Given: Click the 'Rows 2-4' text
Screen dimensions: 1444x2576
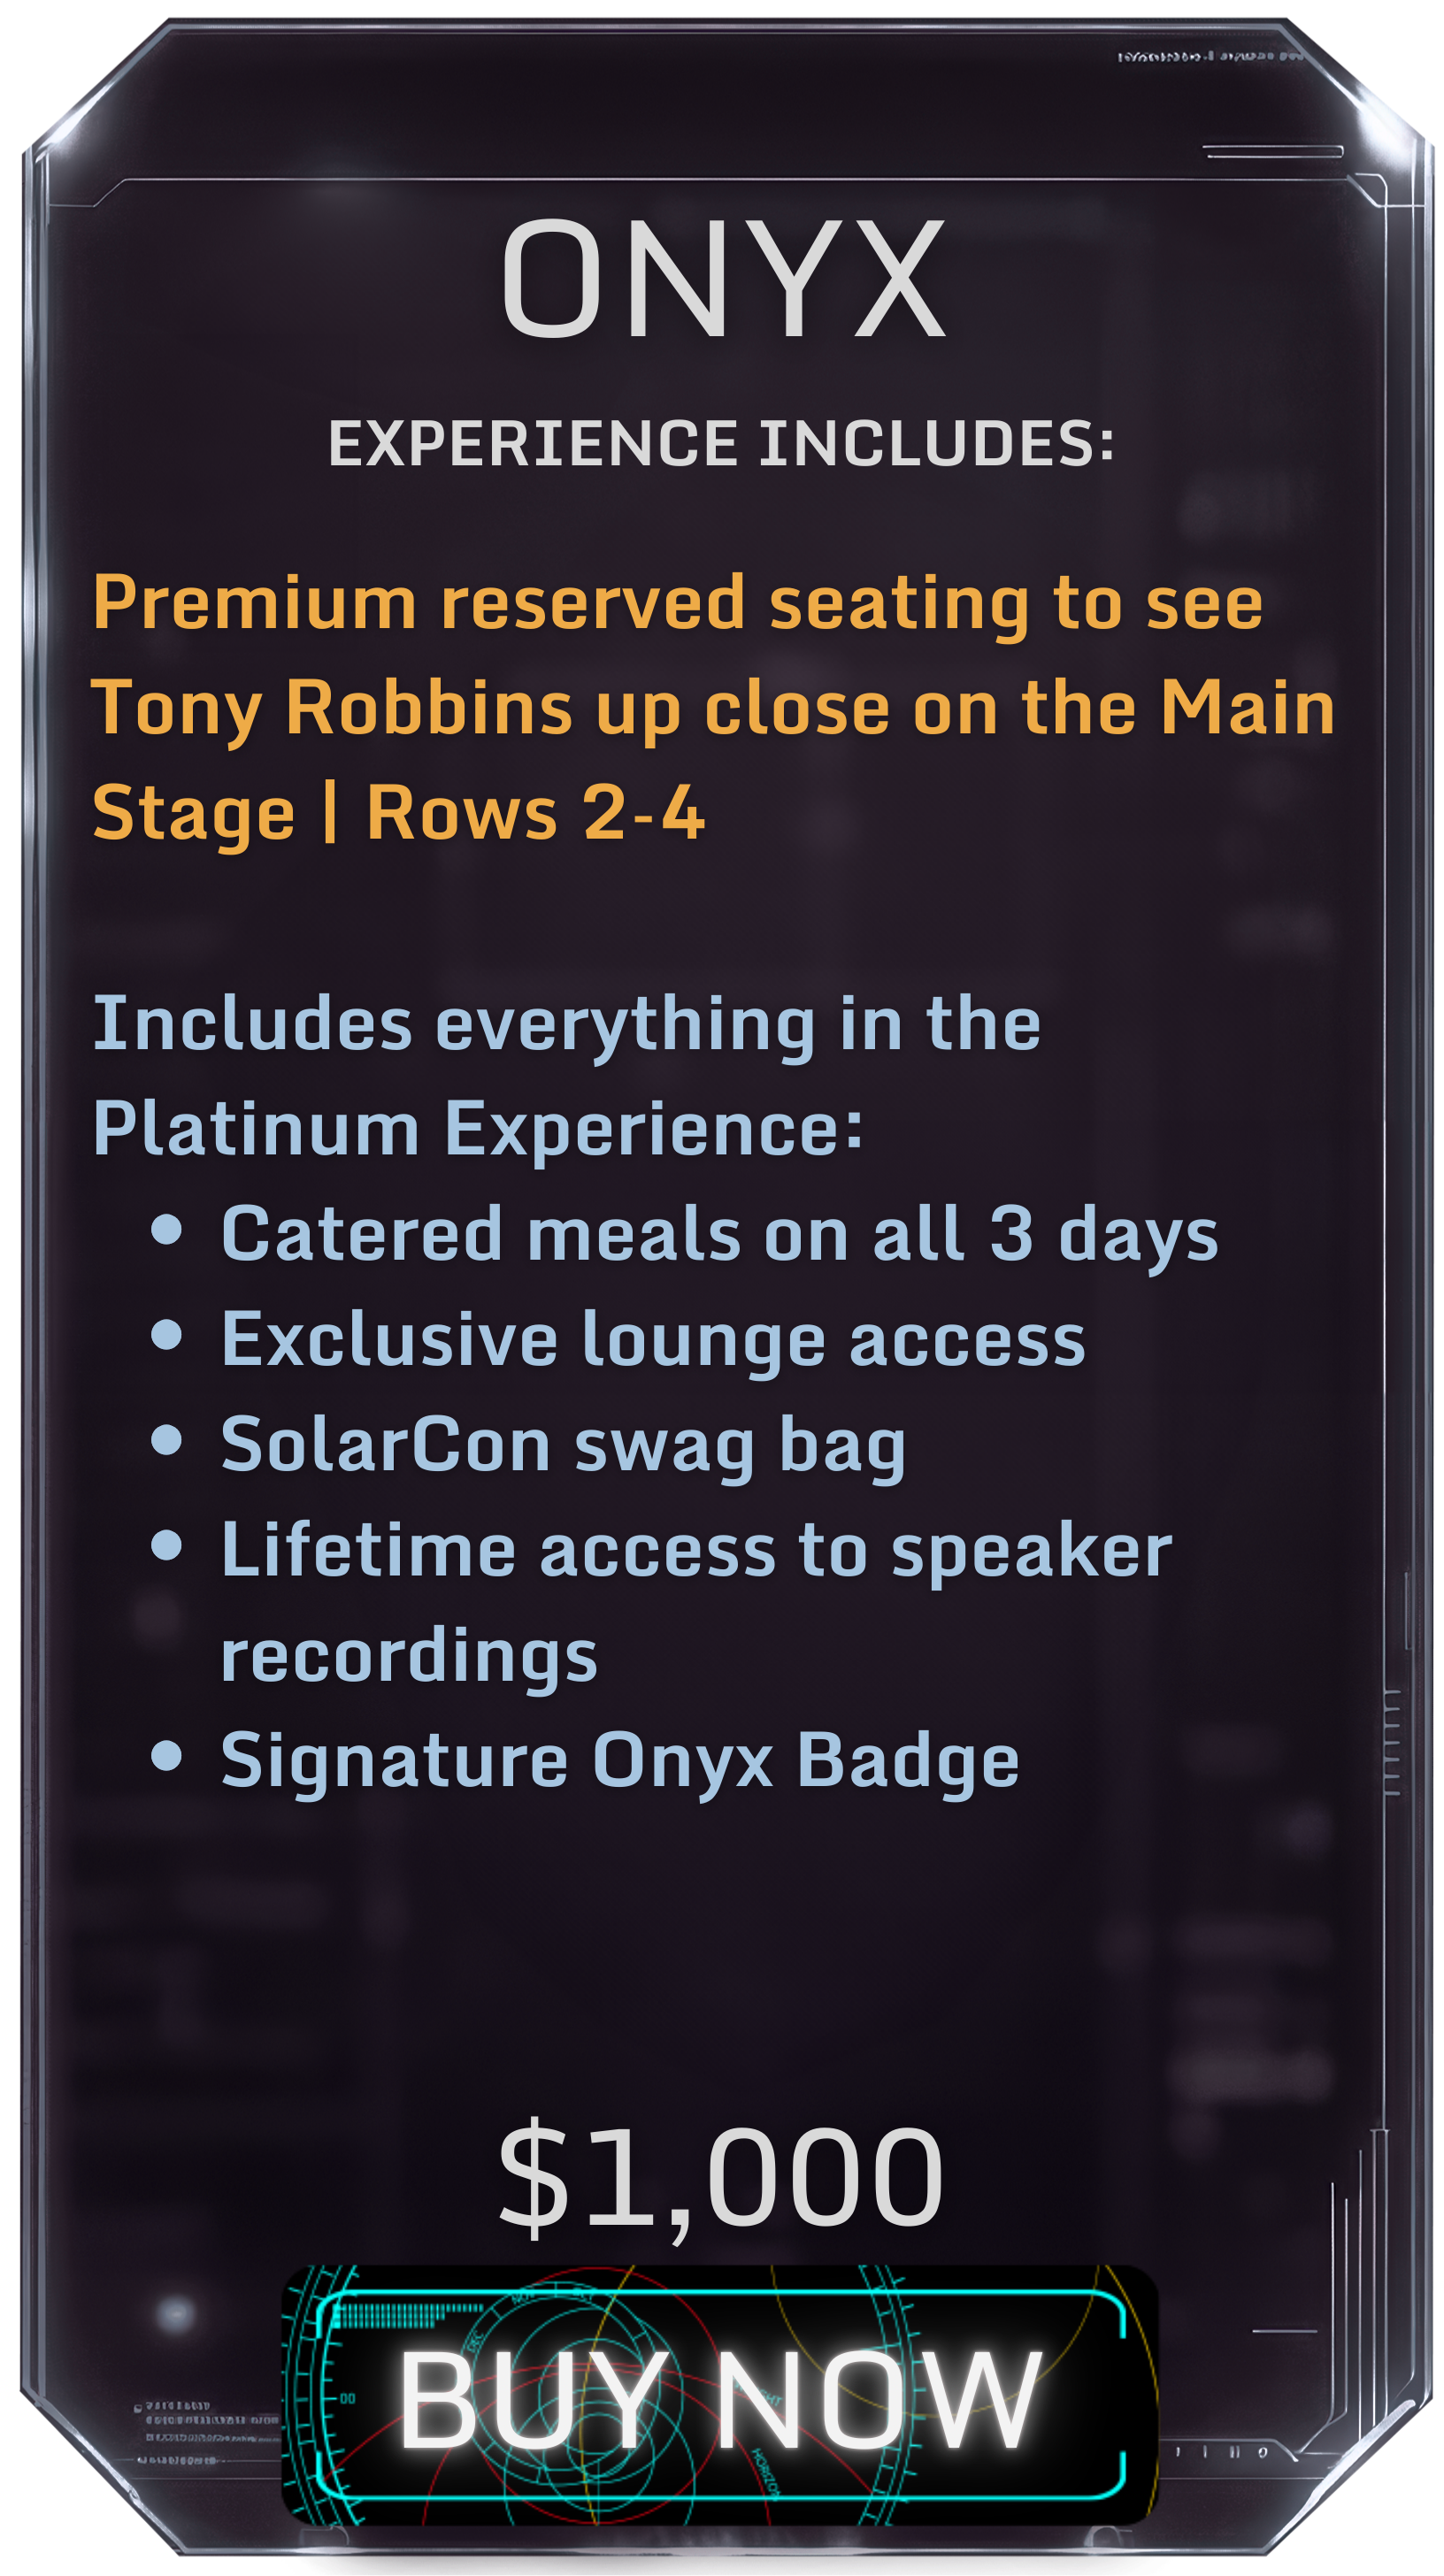Looking at the screenshot, I should pyautogui.click(x=535, y=812).
